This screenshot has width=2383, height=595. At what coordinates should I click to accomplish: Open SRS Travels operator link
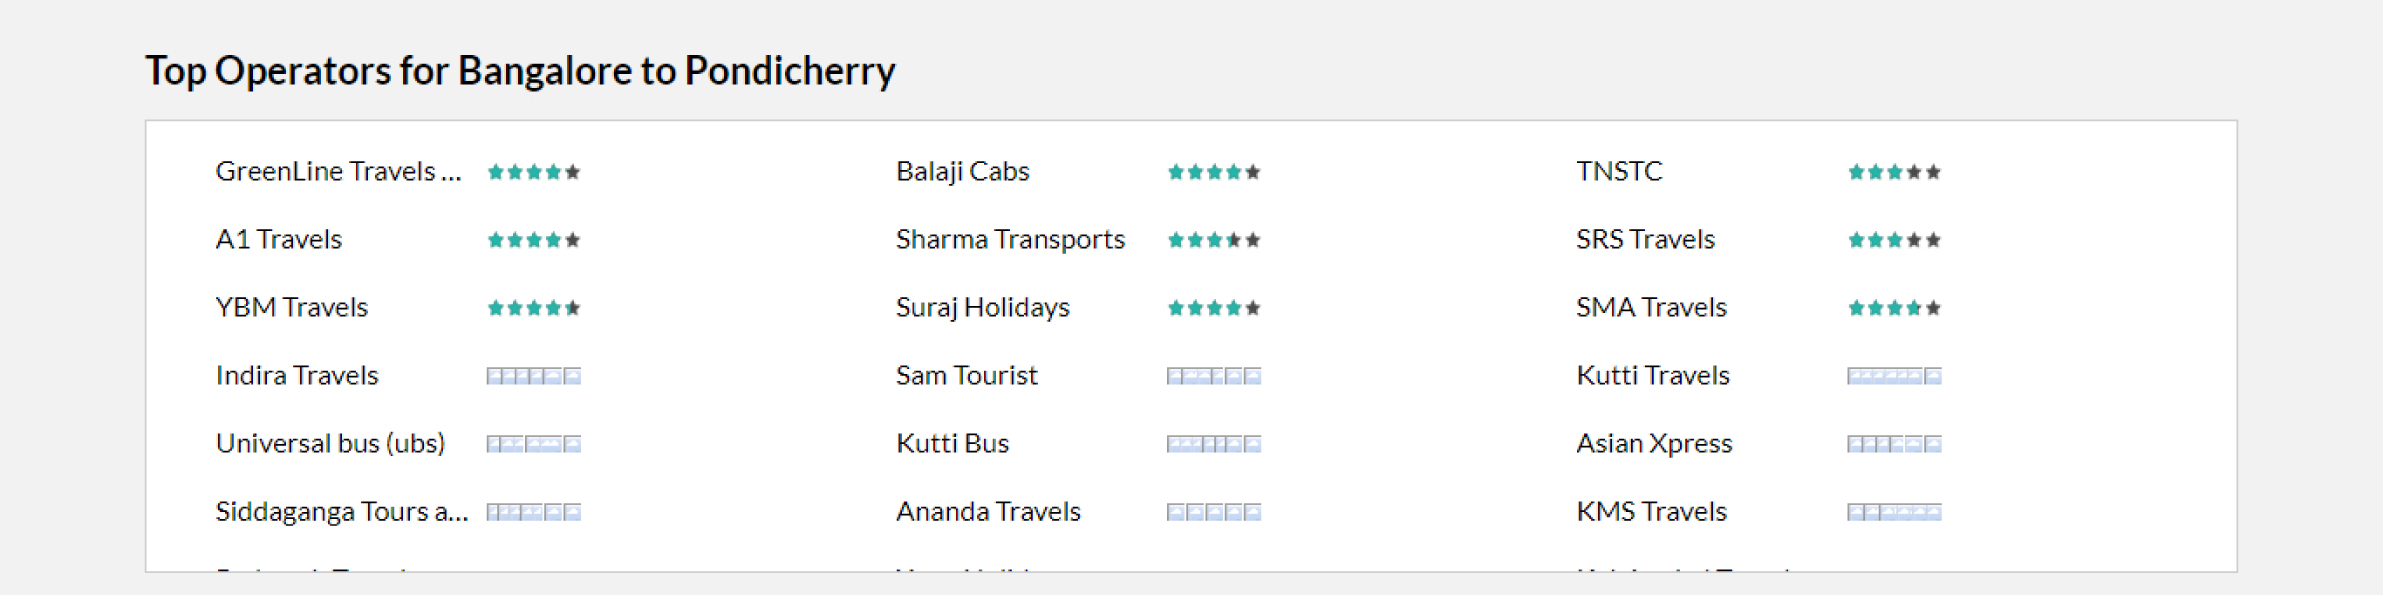(x=1645, y=240)
